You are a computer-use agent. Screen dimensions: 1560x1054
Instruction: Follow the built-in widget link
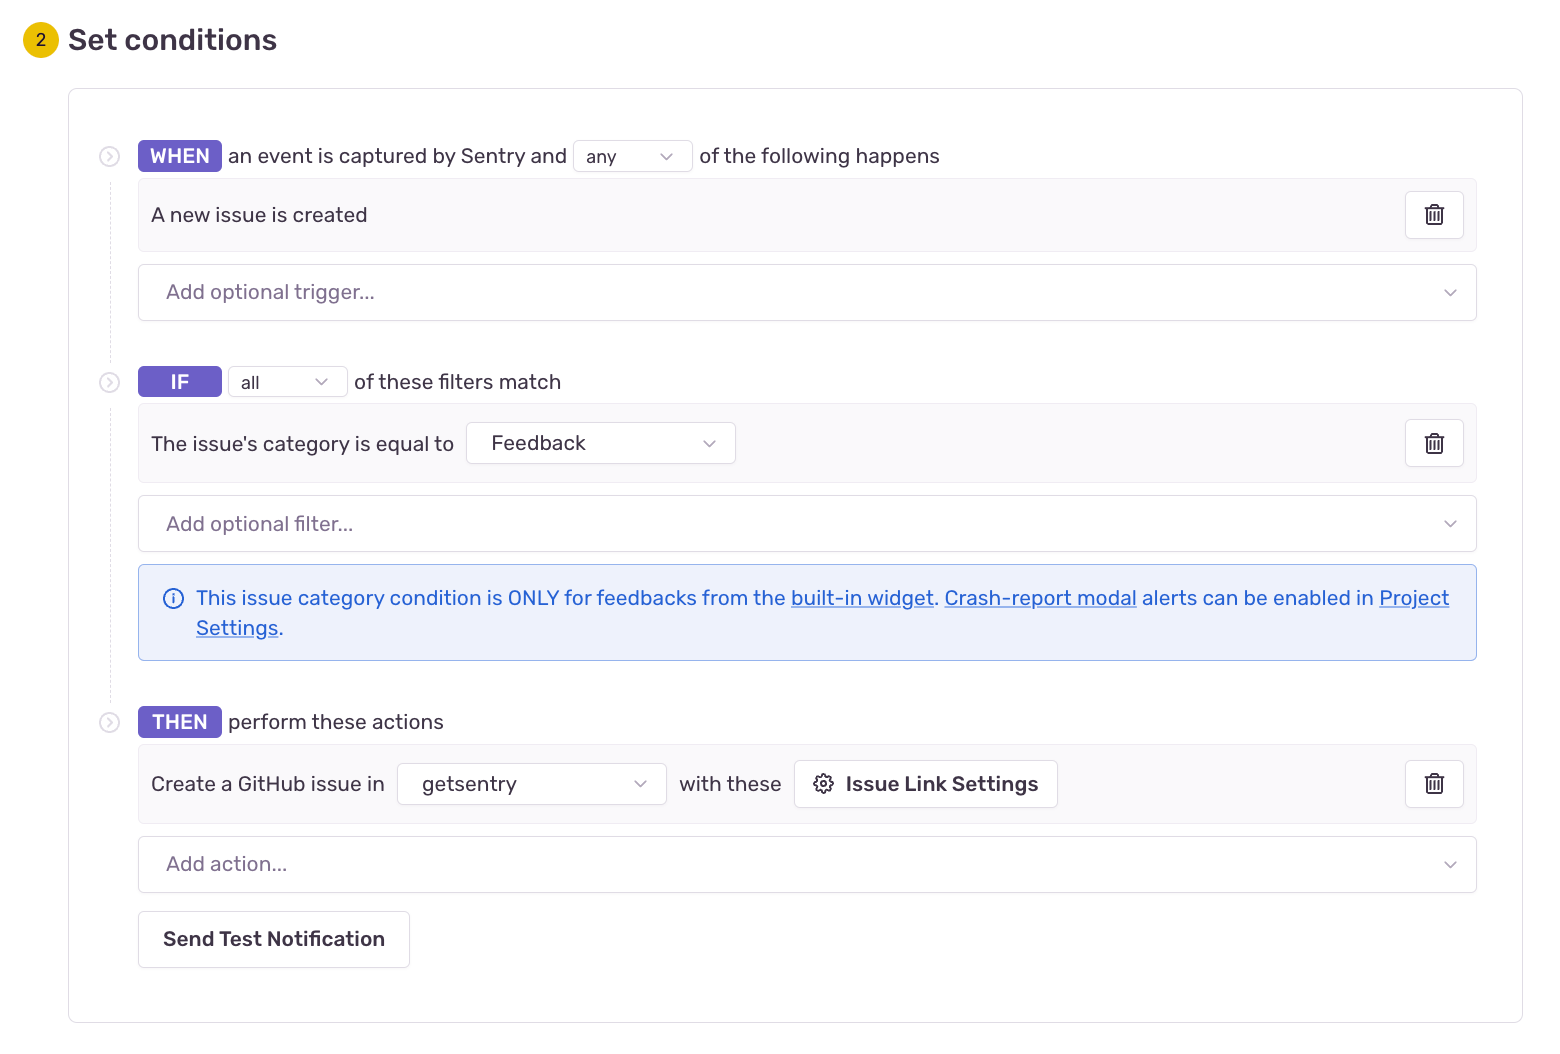[862, 598]
